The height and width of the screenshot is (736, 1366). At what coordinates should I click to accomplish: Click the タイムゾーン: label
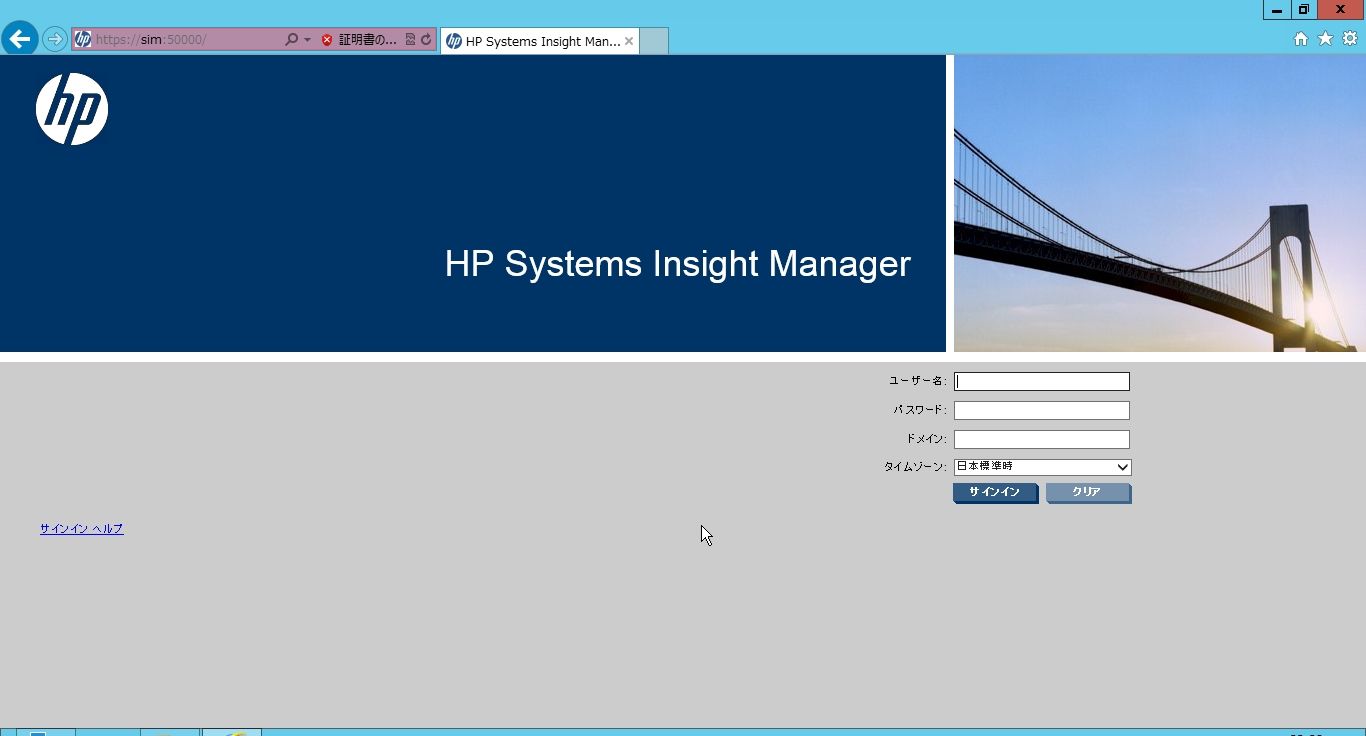[915, 467]
